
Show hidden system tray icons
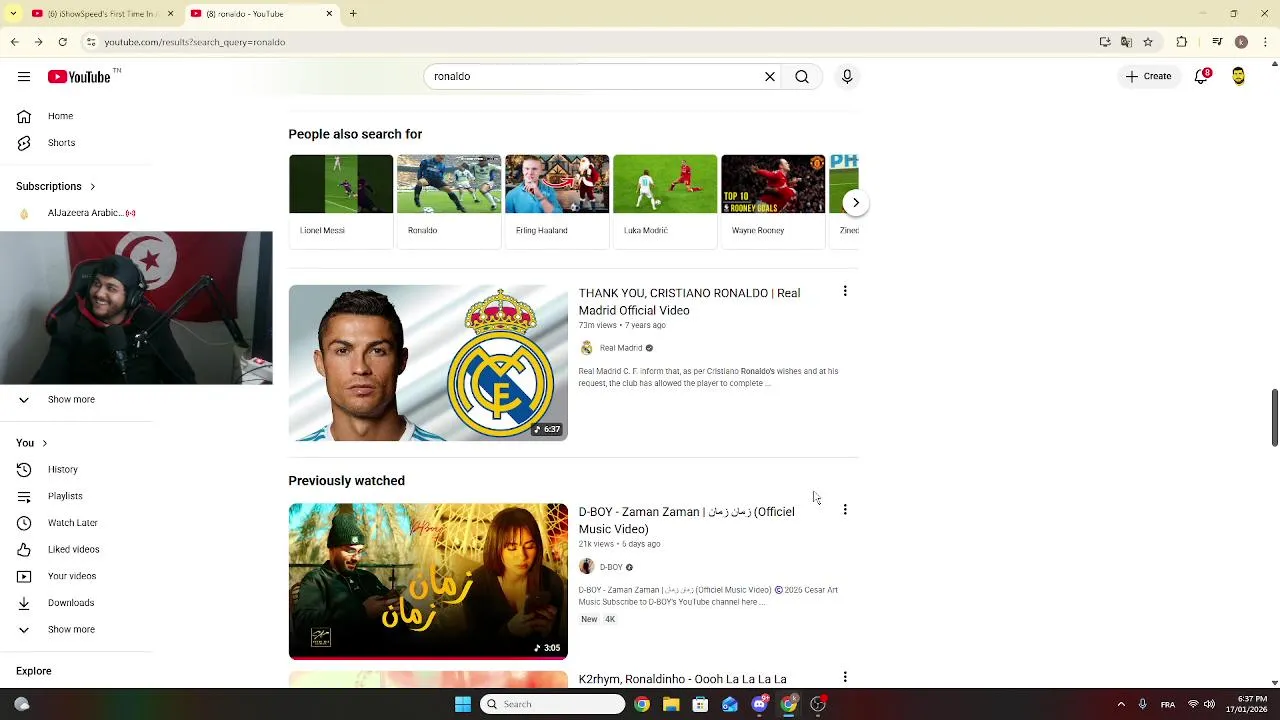pos(1121,704)
